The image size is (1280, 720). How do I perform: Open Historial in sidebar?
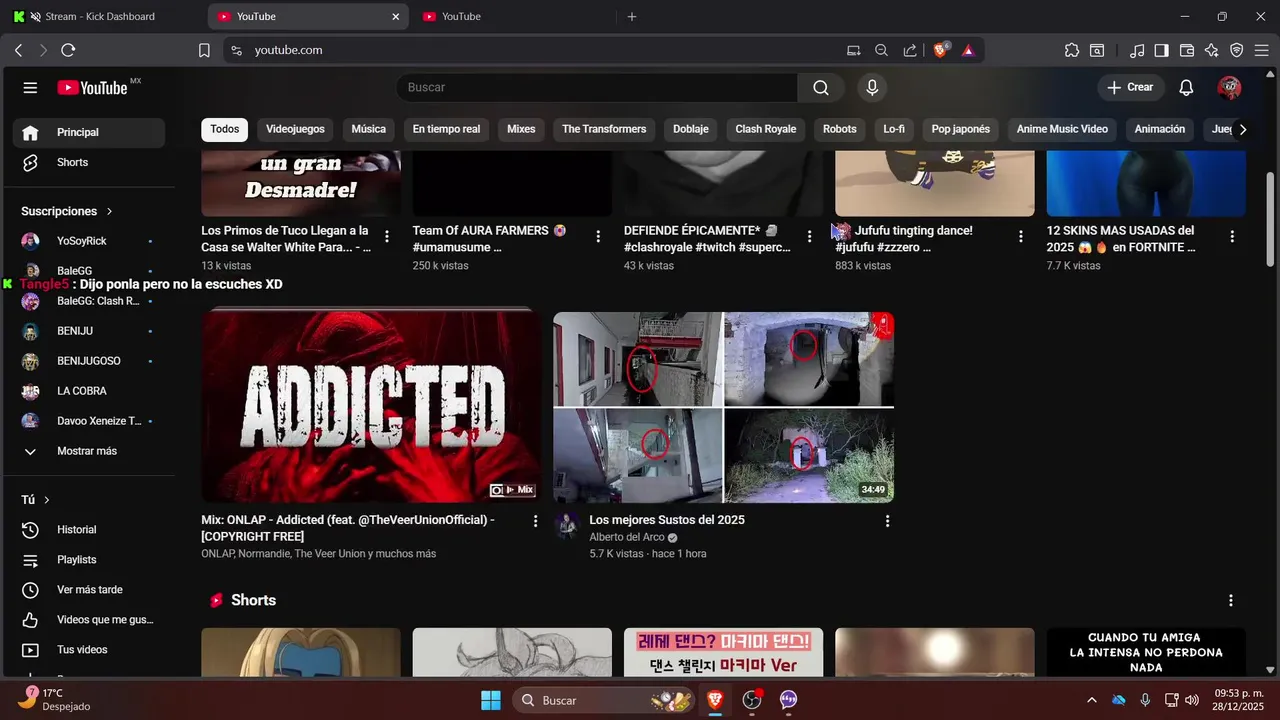coord(89,530)
